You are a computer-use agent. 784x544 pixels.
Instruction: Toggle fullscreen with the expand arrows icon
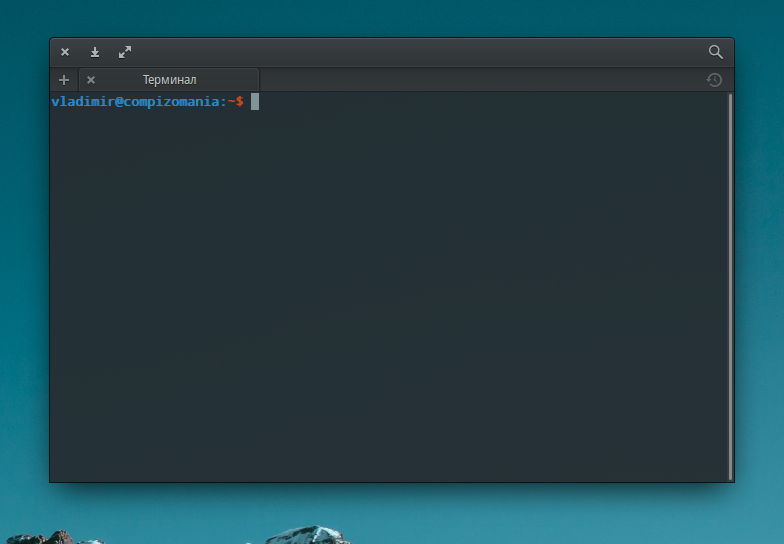click(125, 52)
